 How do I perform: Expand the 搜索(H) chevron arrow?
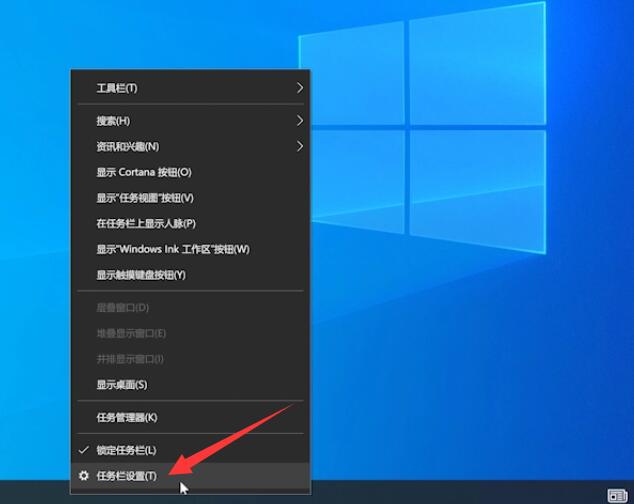click(x=300, y=121)
